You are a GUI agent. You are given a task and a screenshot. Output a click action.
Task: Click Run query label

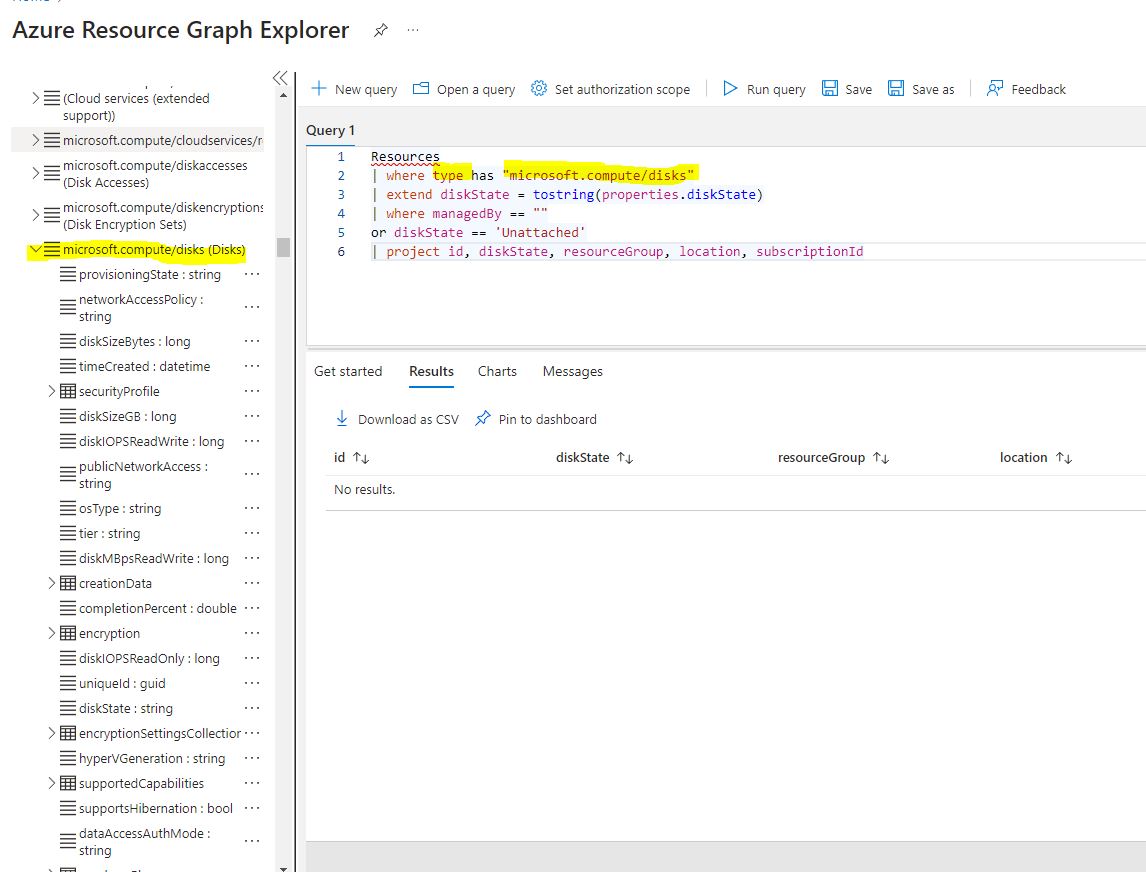tap(776, 89)
